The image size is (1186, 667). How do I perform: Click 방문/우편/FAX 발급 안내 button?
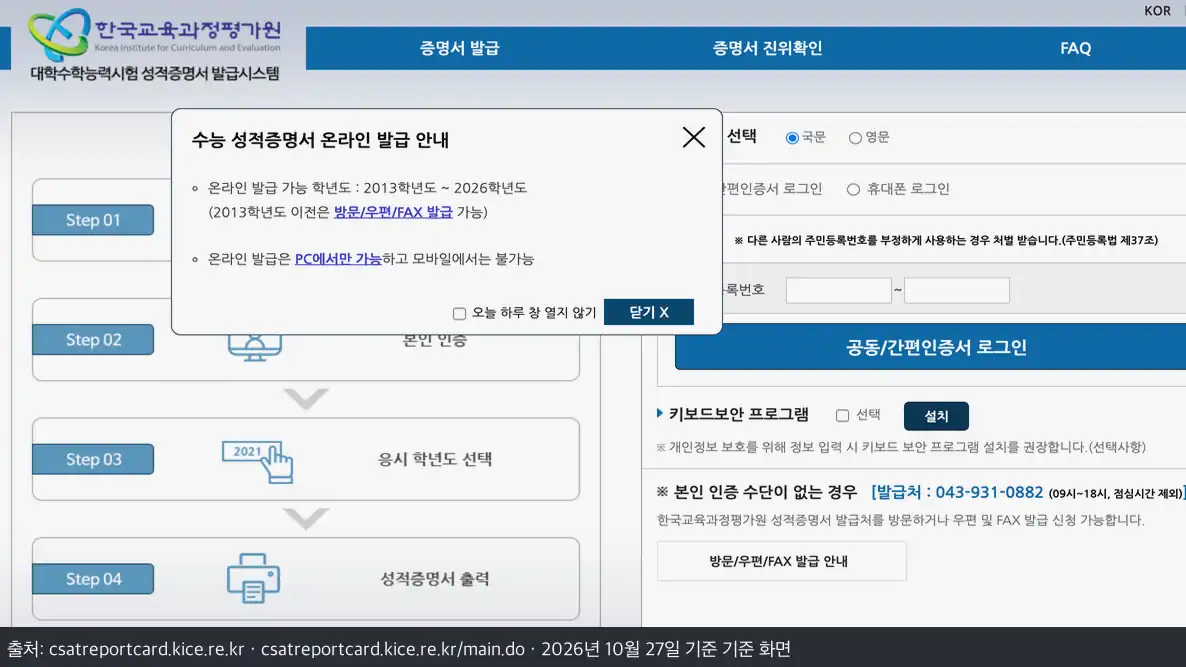pyautogui.click(x=781, y=561)
